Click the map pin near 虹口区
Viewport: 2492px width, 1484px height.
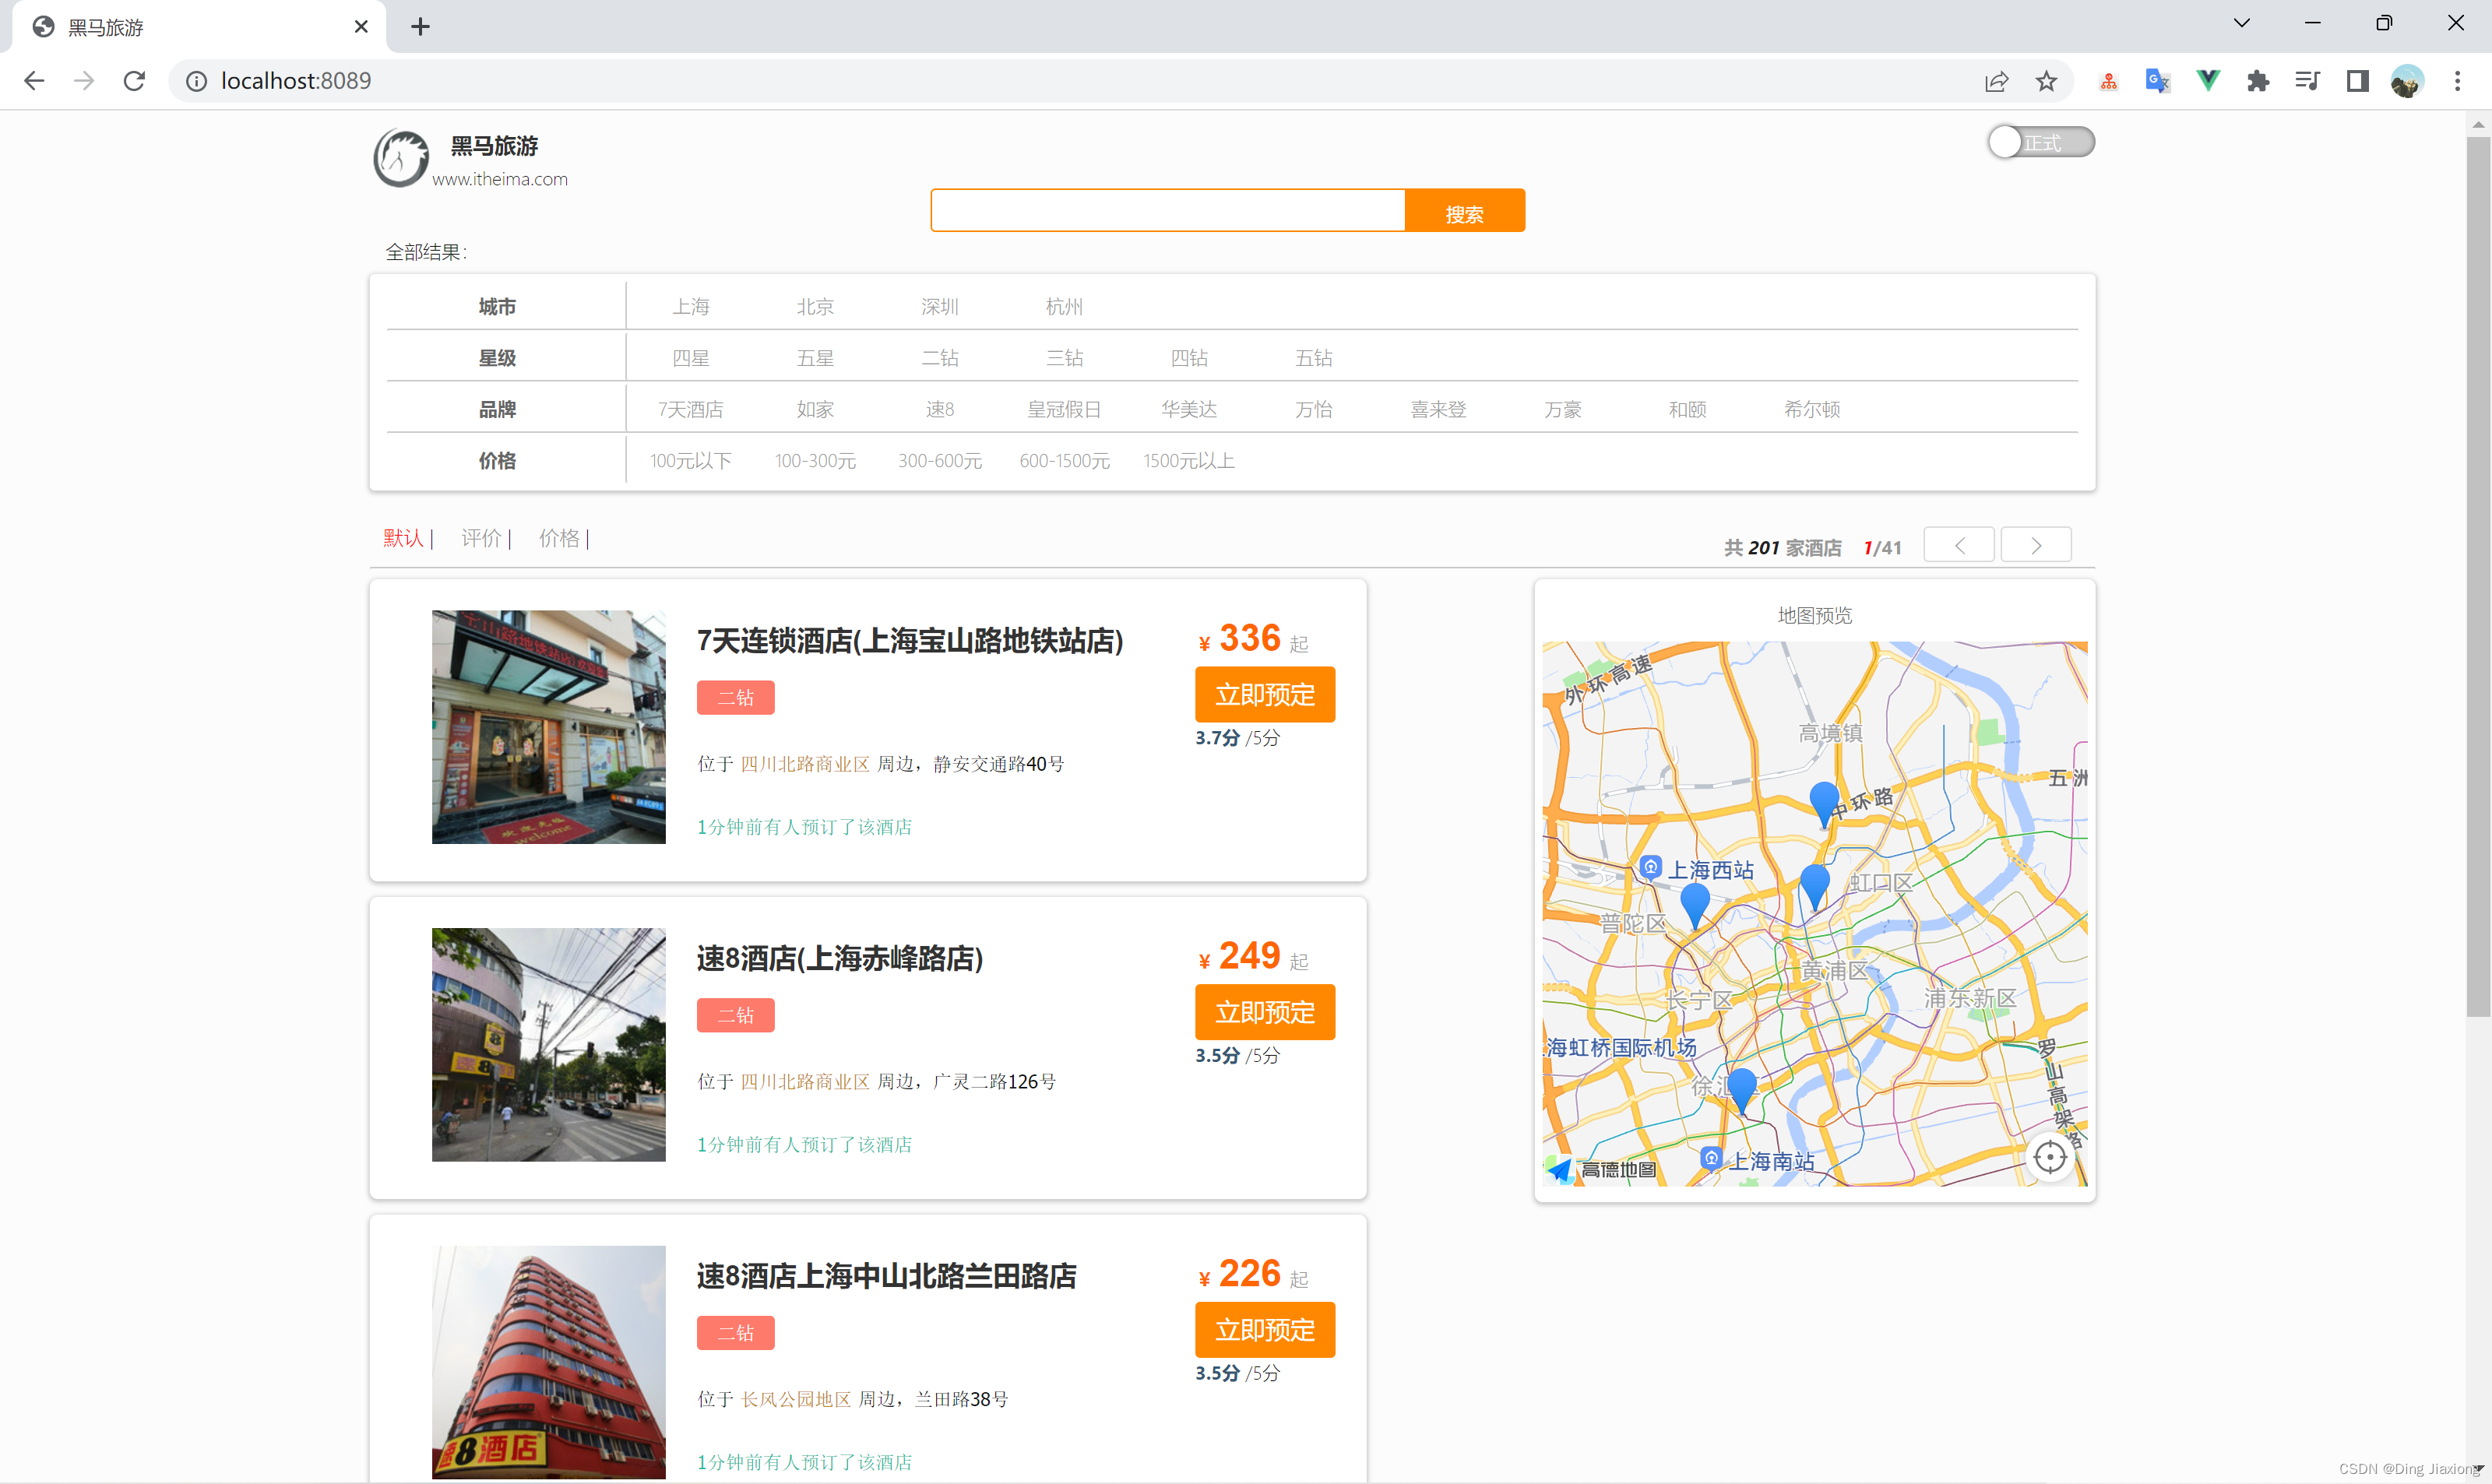click(x=1814, y=887)
